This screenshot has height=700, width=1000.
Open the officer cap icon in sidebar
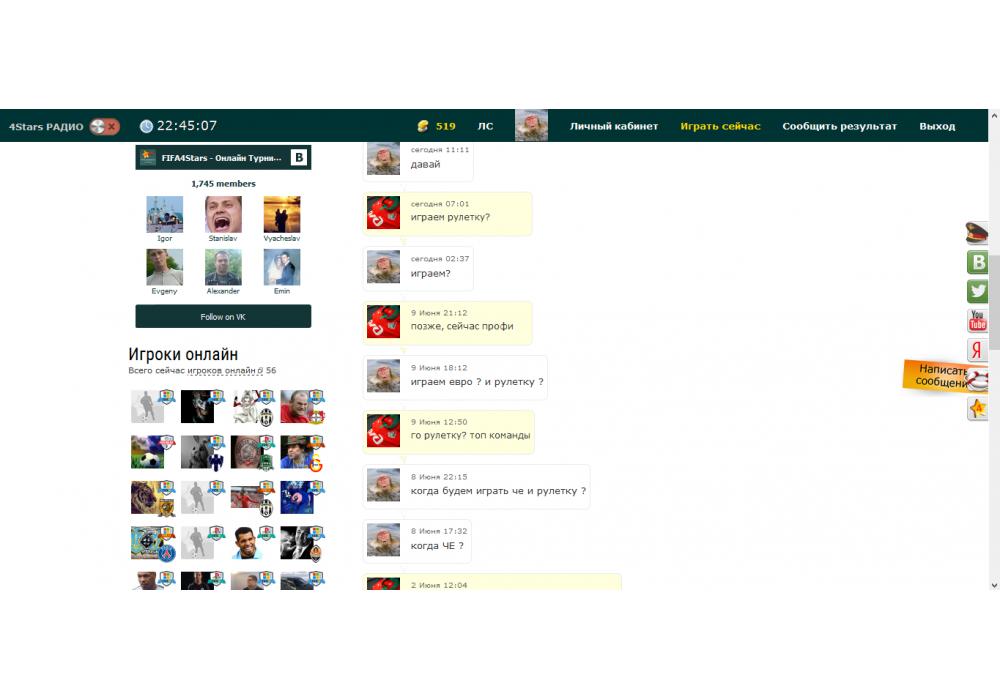(977, 234)
